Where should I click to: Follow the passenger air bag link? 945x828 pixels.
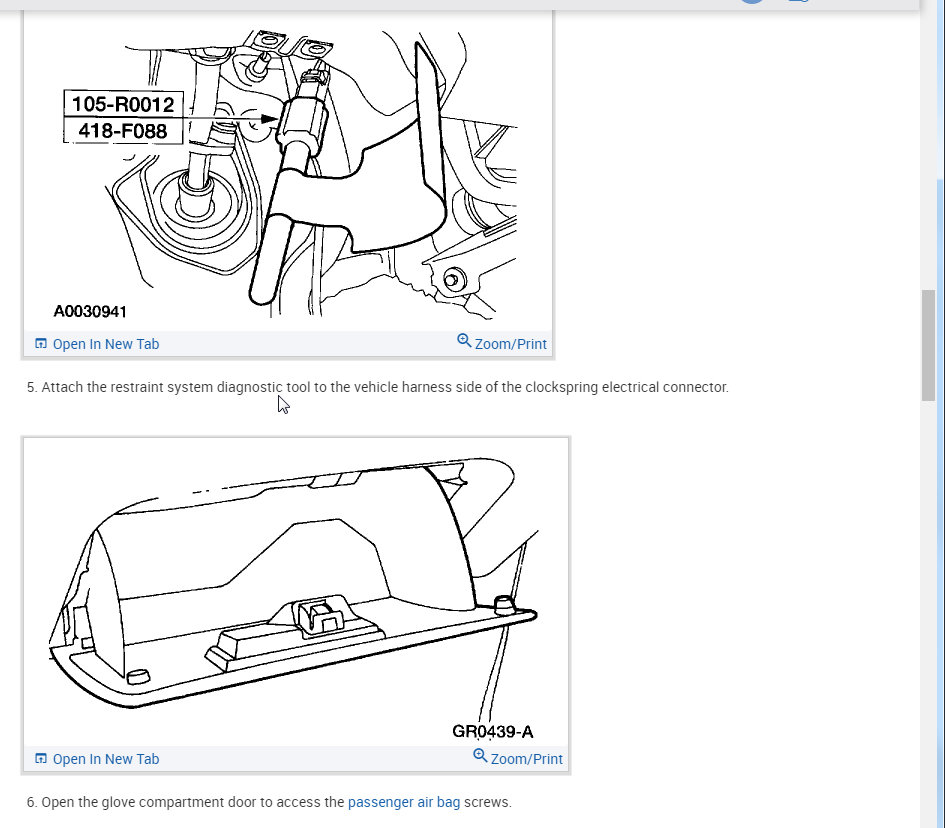pyautogui.click(x=404, y=803)
